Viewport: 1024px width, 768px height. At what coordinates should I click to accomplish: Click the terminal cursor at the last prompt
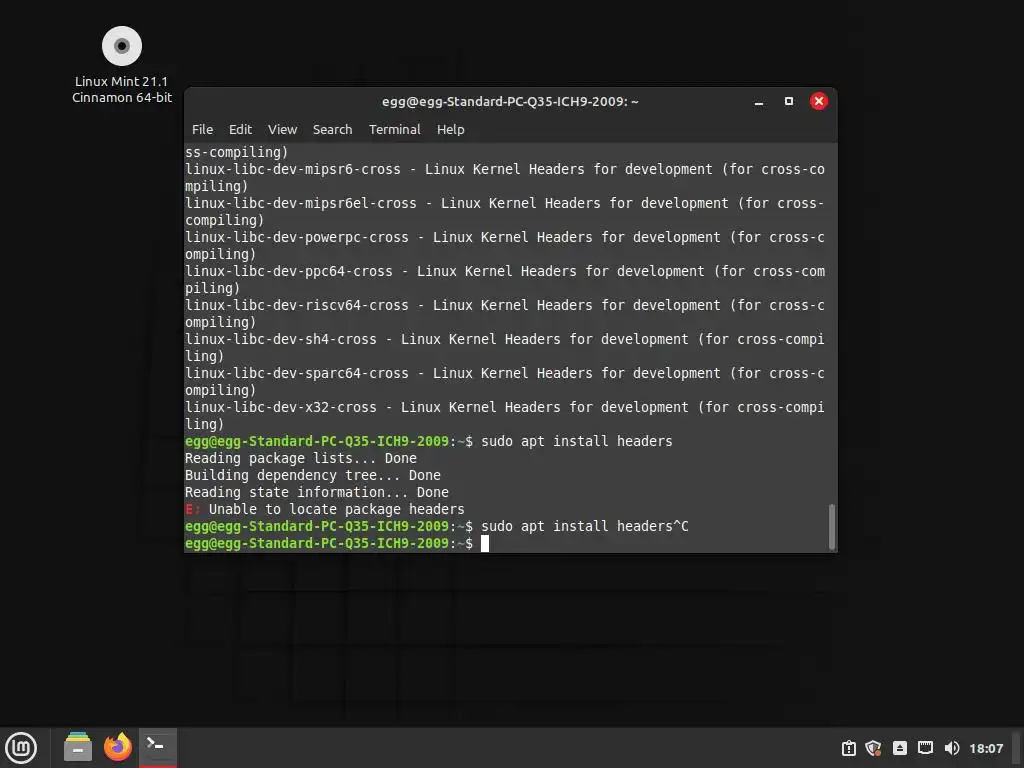[x=485, y=543]
